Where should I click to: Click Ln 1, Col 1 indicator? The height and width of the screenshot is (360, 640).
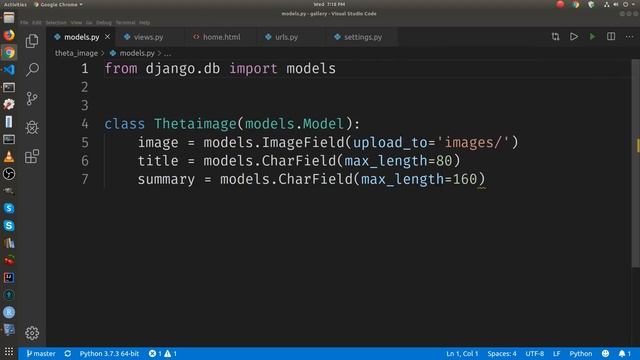(462, 353)
